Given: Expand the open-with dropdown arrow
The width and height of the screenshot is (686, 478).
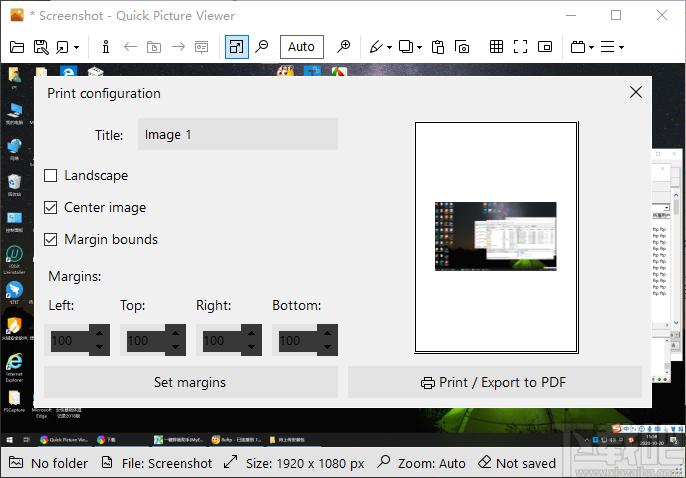Looking at the screenshot, I should coord(77,47).
